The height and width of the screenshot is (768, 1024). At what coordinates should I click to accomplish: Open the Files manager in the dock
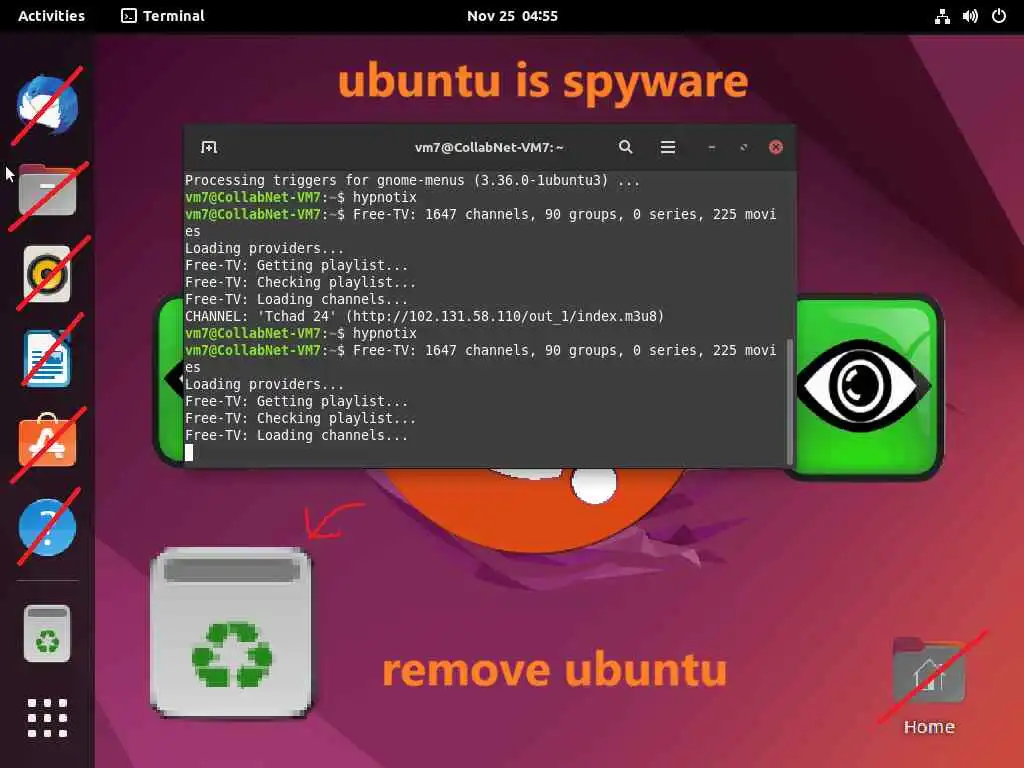47,190
